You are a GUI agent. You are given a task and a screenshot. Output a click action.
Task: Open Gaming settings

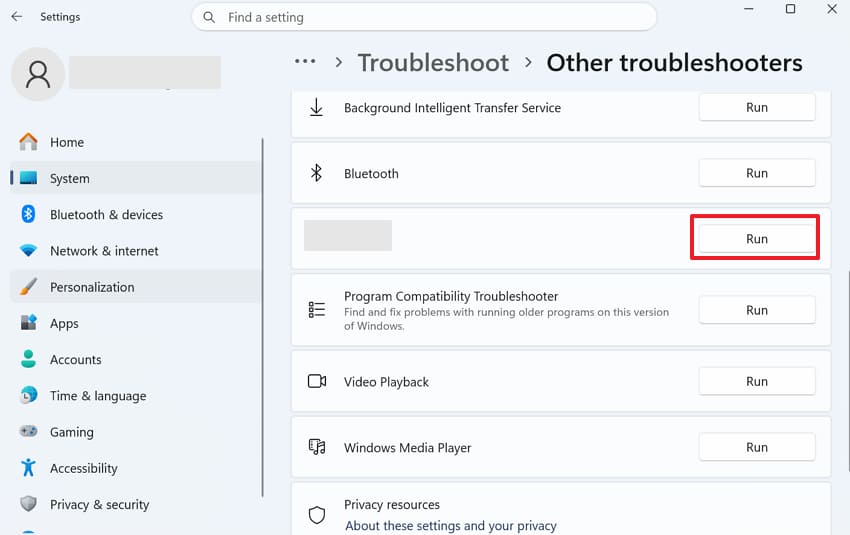pos(136,432)
